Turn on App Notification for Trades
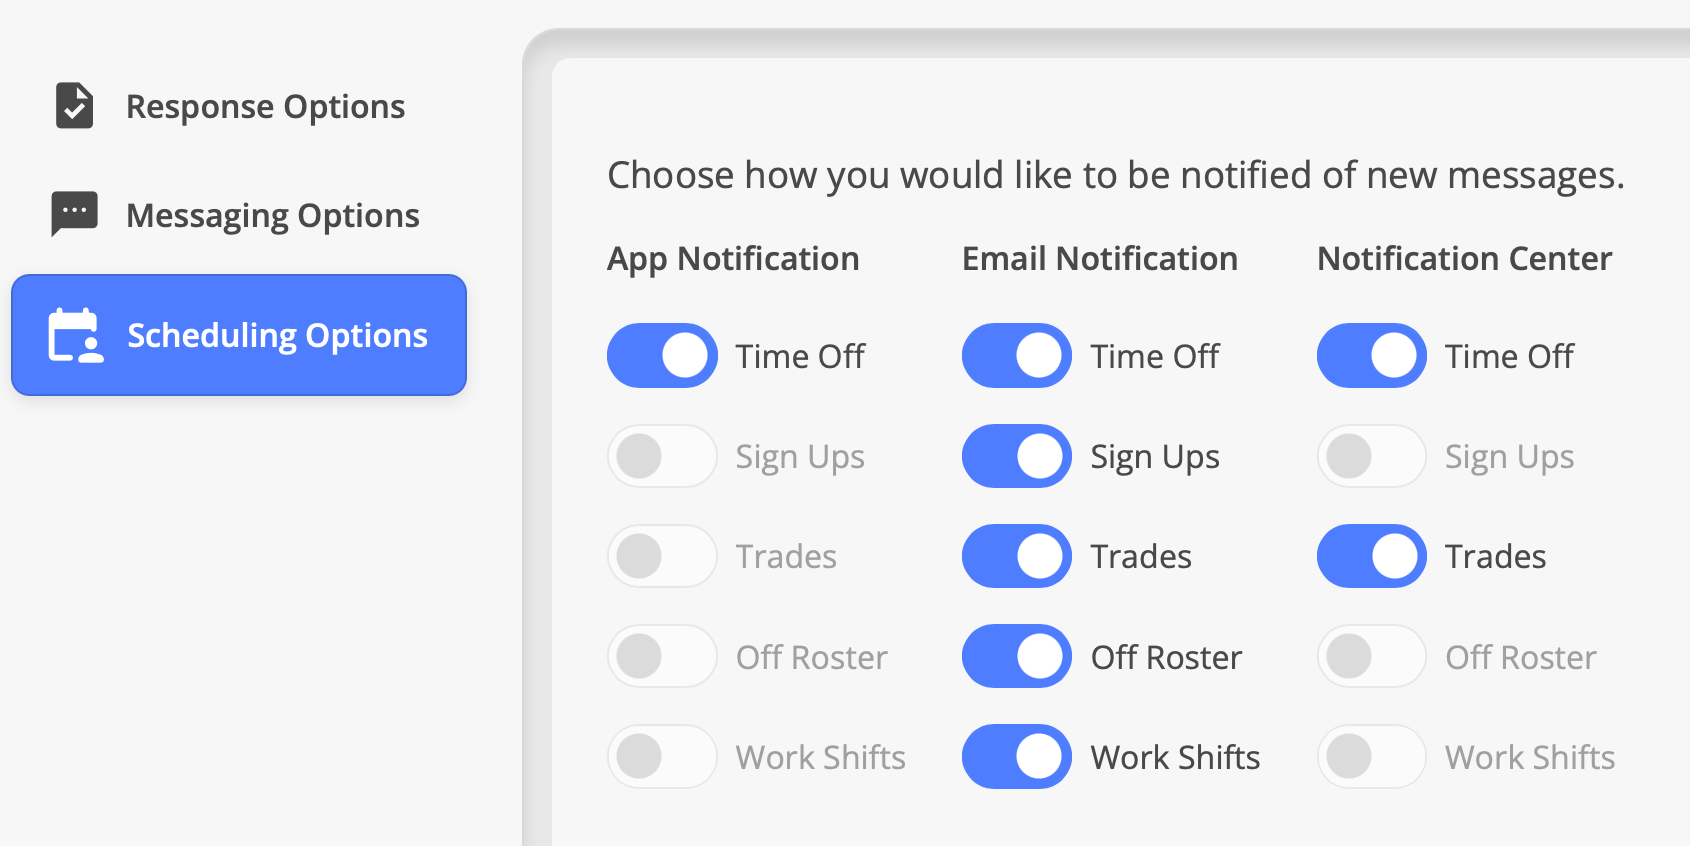Image resolution: width=1690 pixels, height=846 pixels. tap(662, 556)
